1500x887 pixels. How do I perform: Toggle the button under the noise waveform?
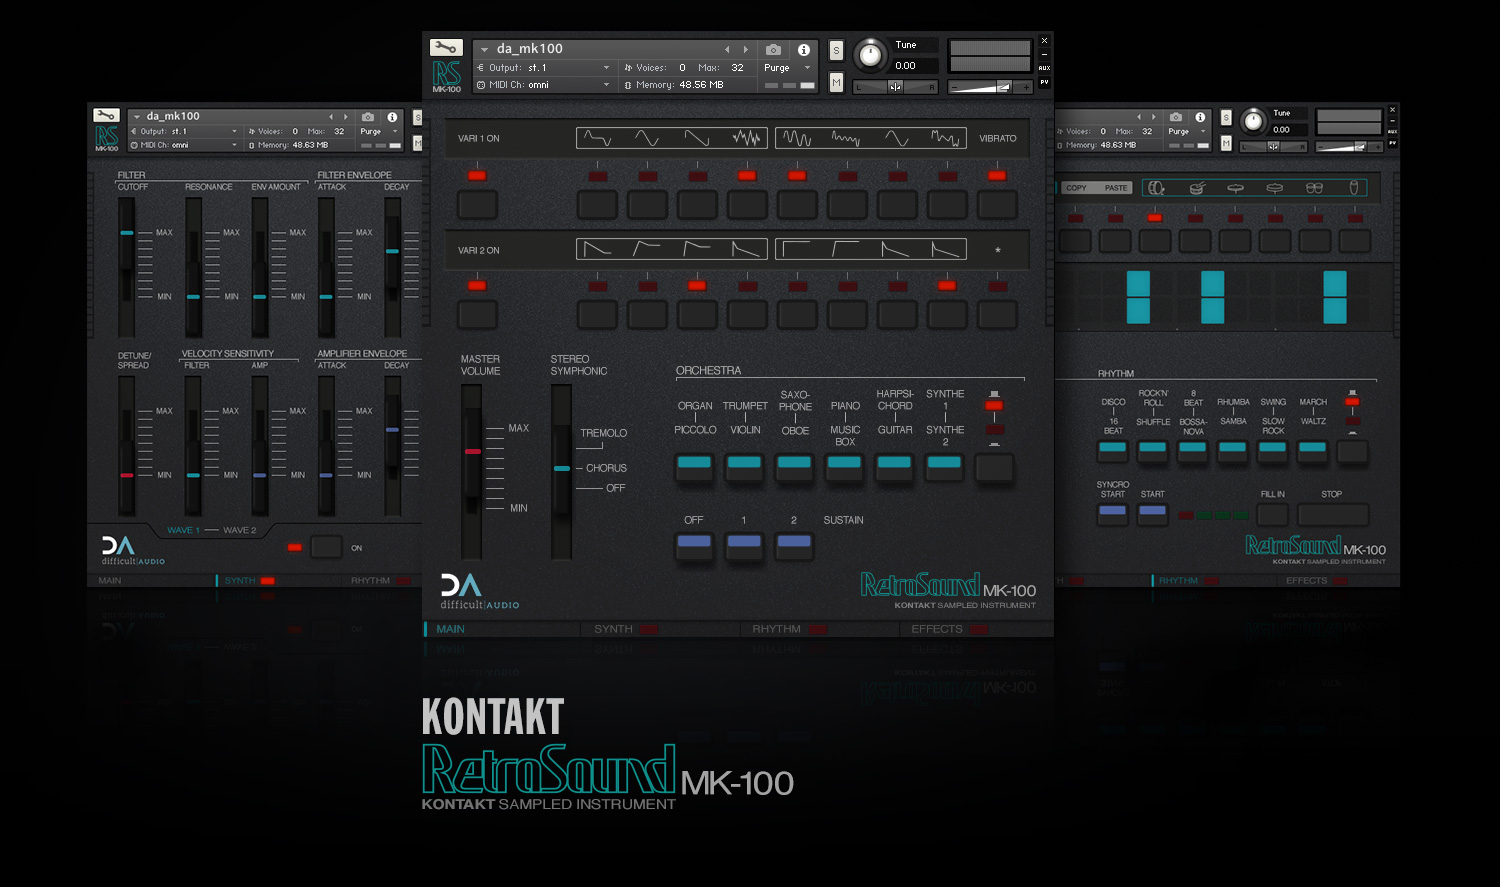click(x=747, y=205)
